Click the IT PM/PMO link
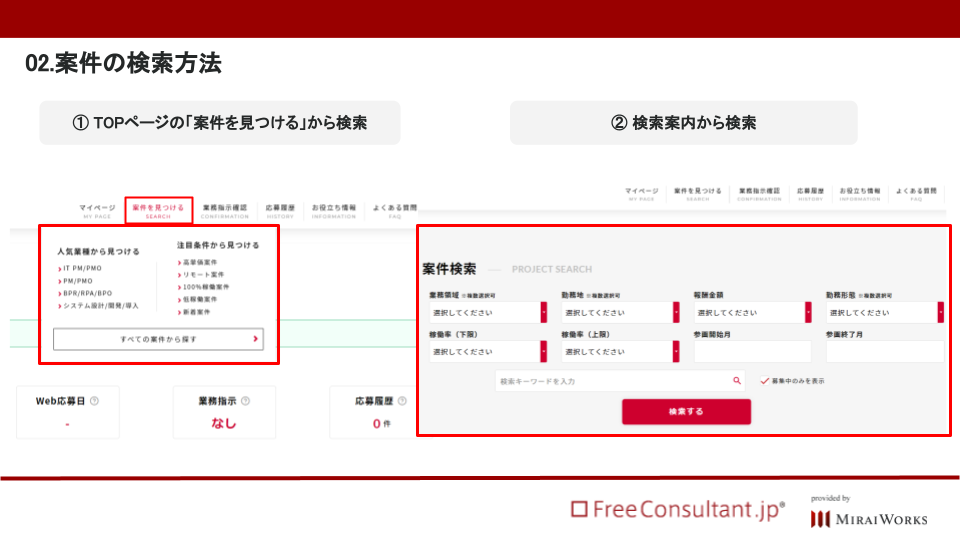This screenshot has width=960, height=540. [82, 268]
